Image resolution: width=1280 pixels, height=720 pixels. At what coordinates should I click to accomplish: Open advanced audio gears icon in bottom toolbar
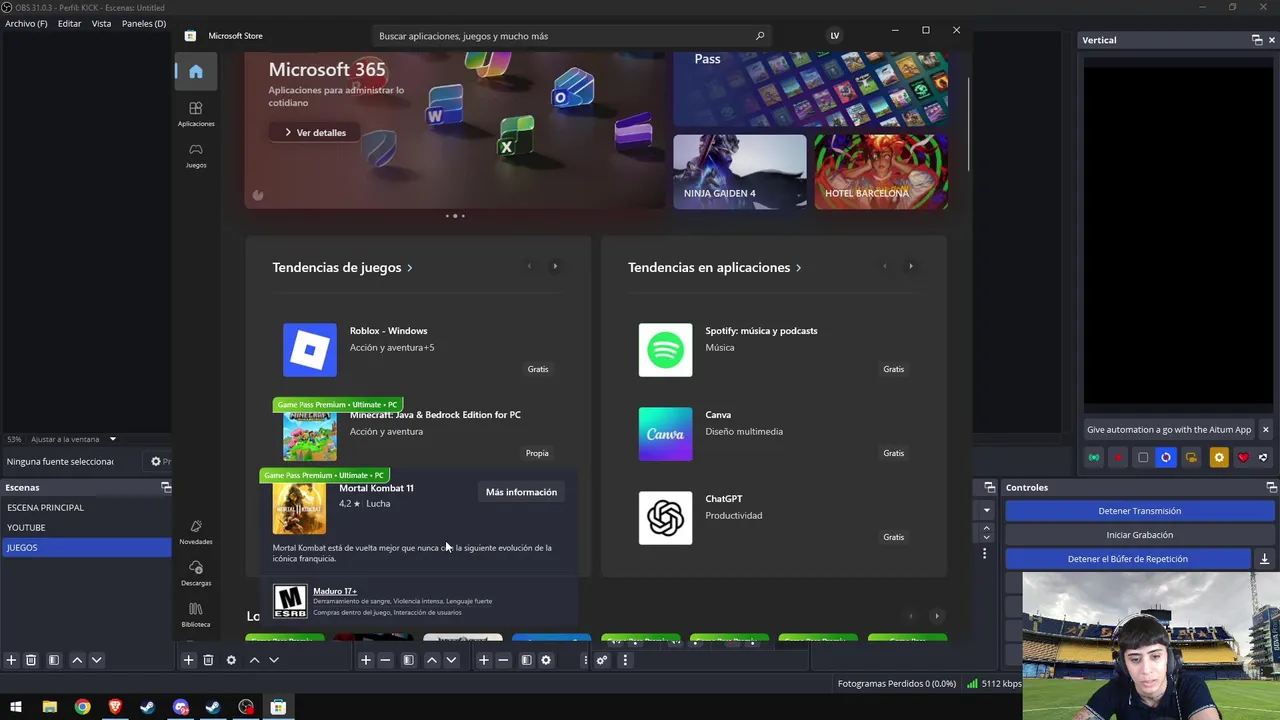click(x=601, y=660)
